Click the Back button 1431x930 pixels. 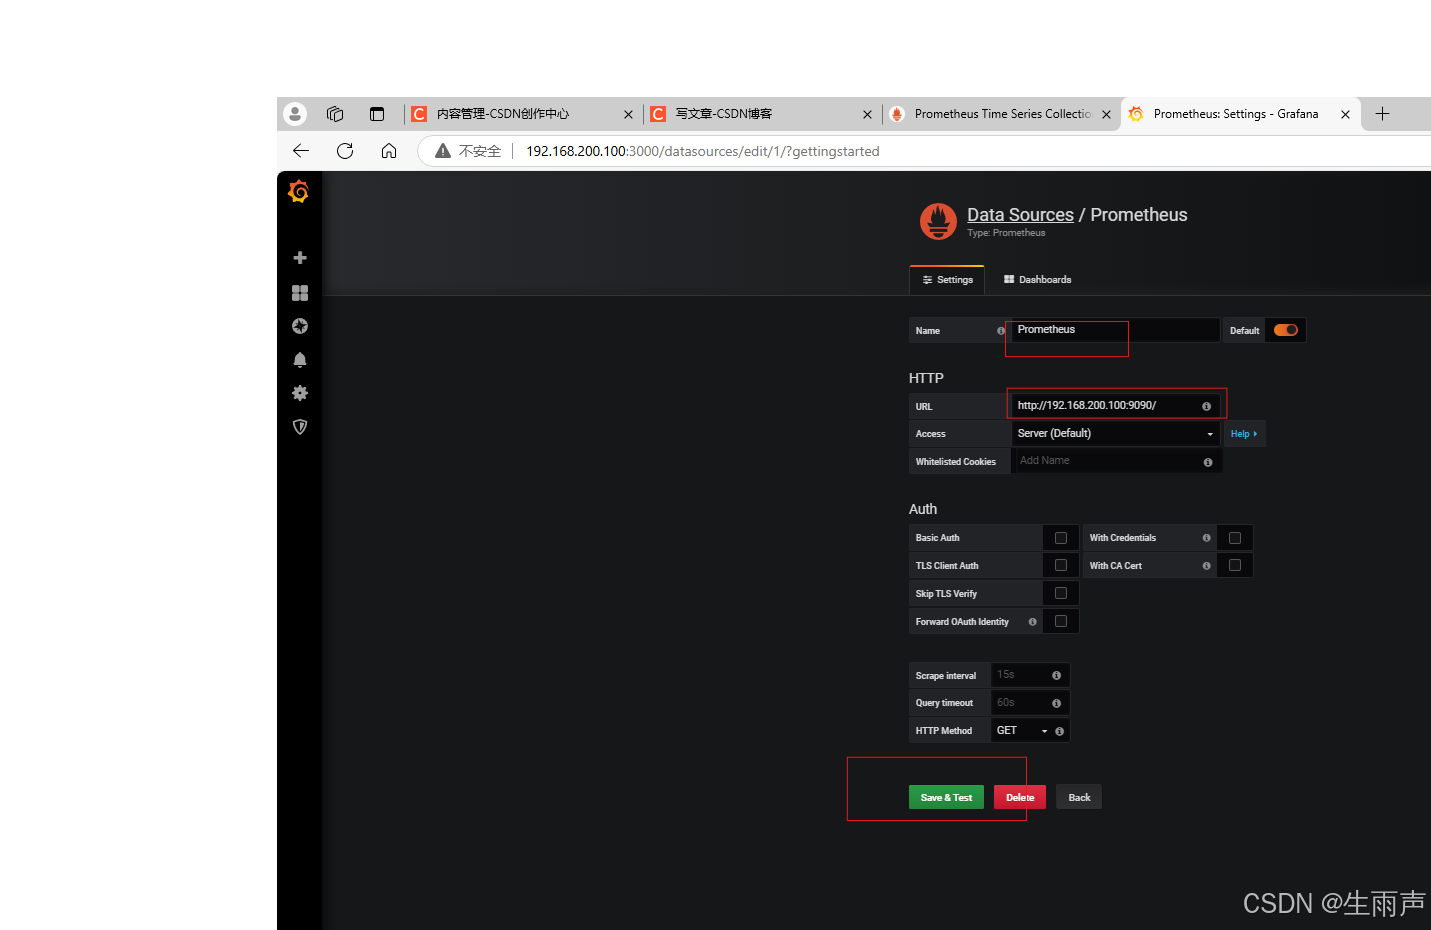point(1079,797)
